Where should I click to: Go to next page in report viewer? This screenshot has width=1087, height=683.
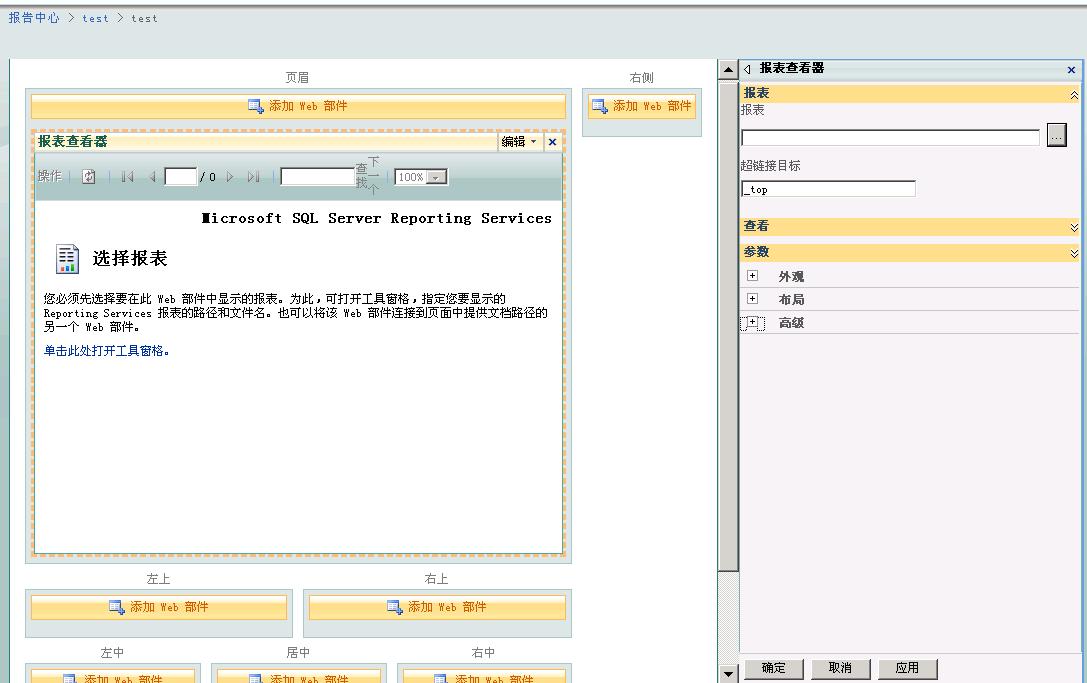coord(230,177)
